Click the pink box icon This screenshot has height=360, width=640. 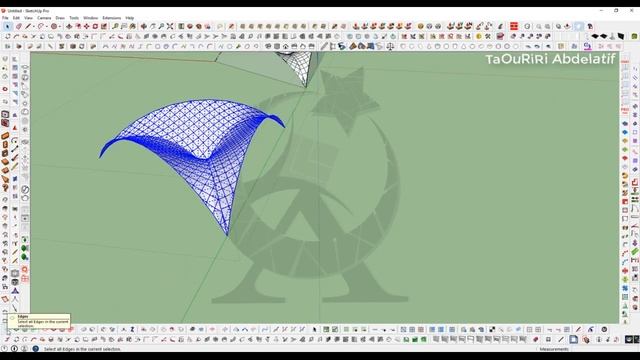pyautogui.click(x=500, y=37)
